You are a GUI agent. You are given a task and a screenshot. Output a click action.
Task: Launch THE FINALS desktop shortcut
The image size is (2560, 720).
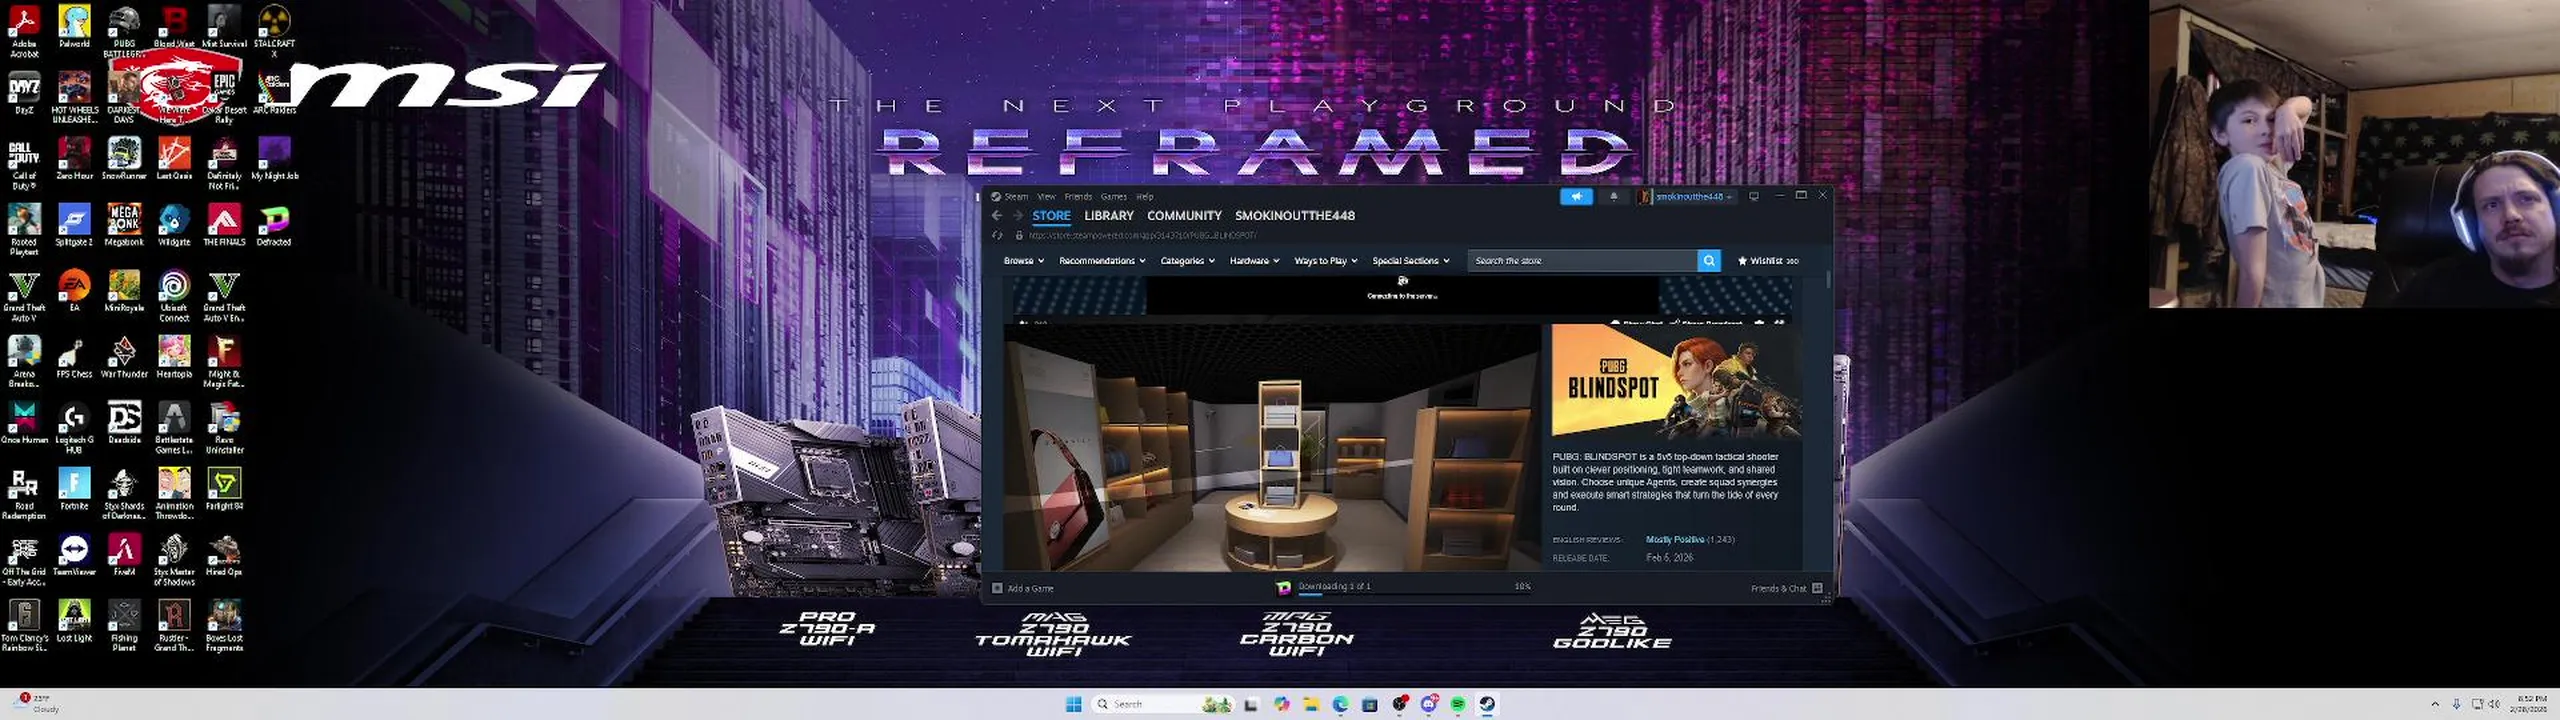(x=224, y=225)
